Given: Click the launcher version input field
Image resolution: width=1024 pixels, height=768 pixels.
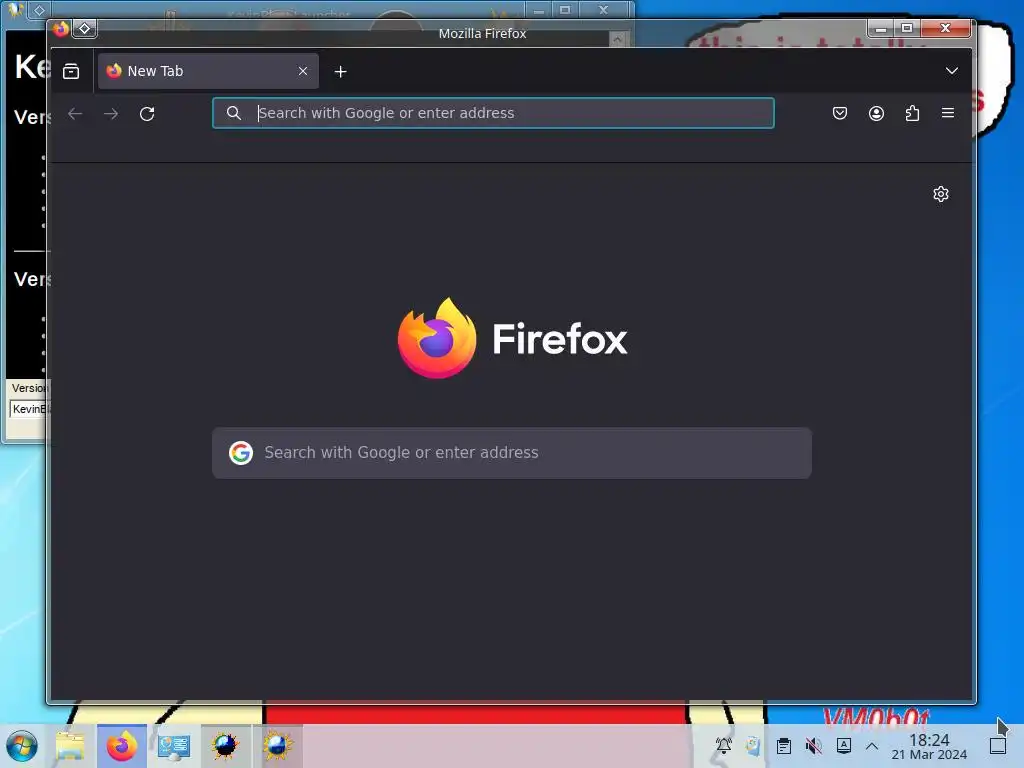Looking at the screenshot, I should pyautogui.click(x=29, y=409).
